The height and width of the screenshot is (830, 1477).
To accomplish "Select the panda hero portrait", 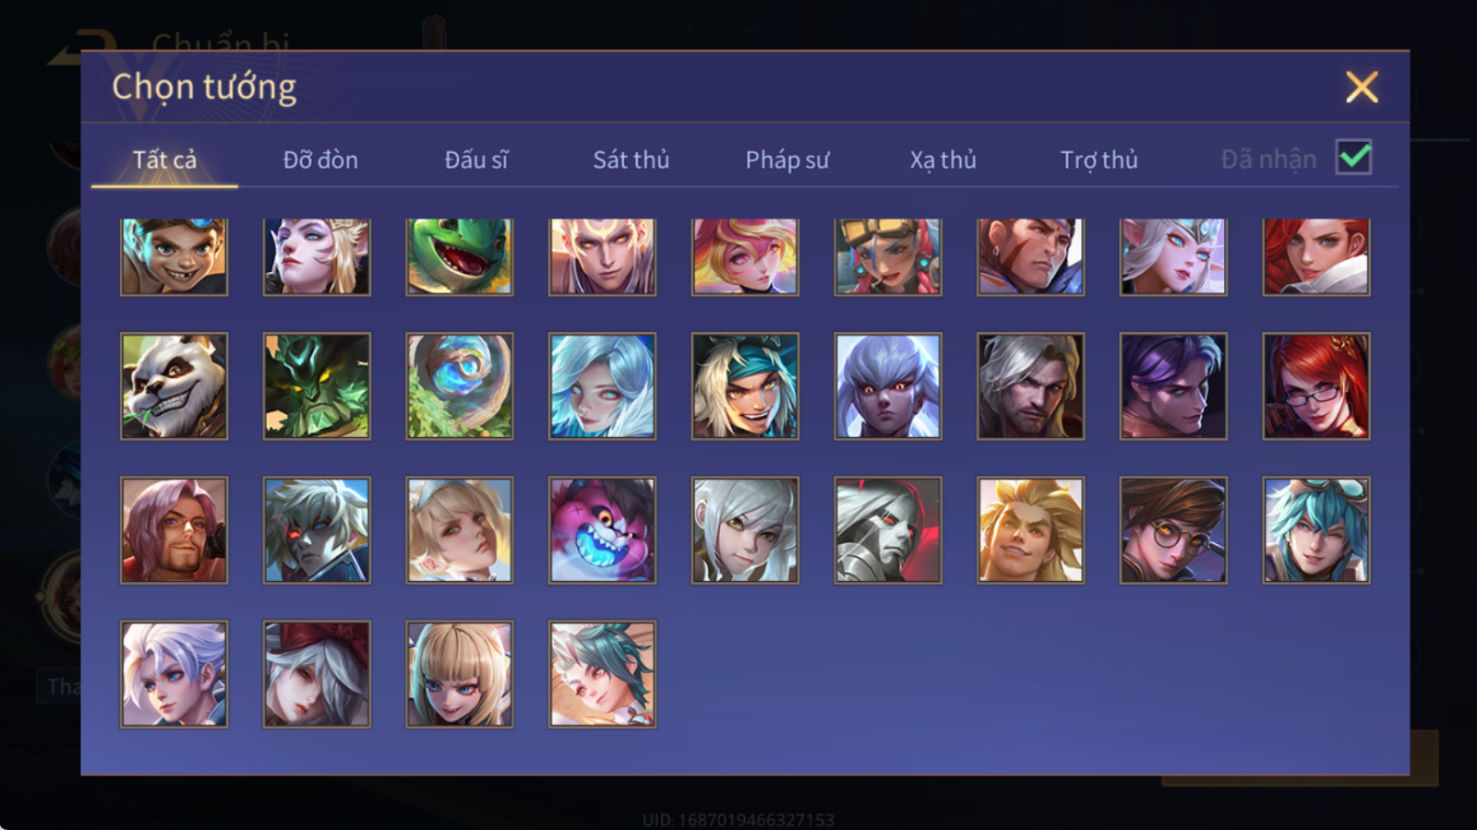I will pyautogui.click(x=174, y=386).
